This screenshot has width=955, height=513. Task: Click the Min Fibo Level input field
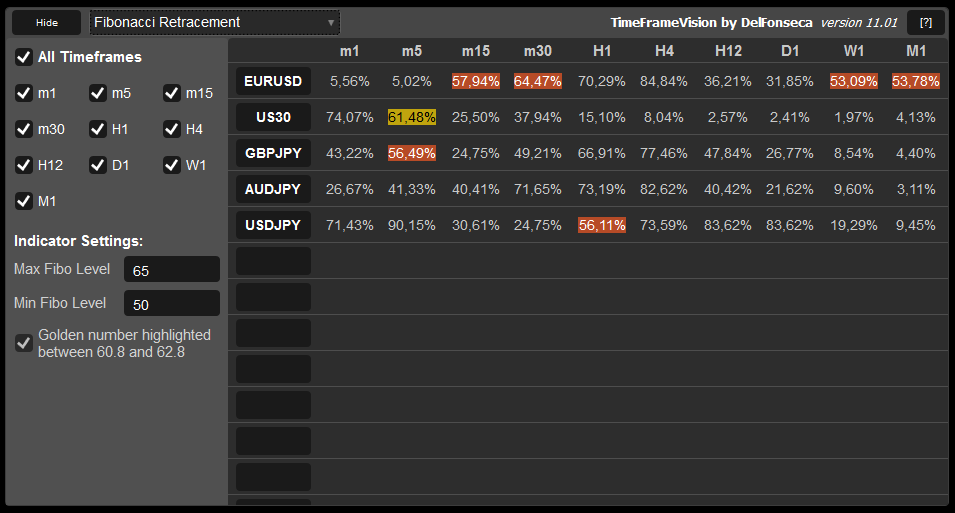click(172, 303)
